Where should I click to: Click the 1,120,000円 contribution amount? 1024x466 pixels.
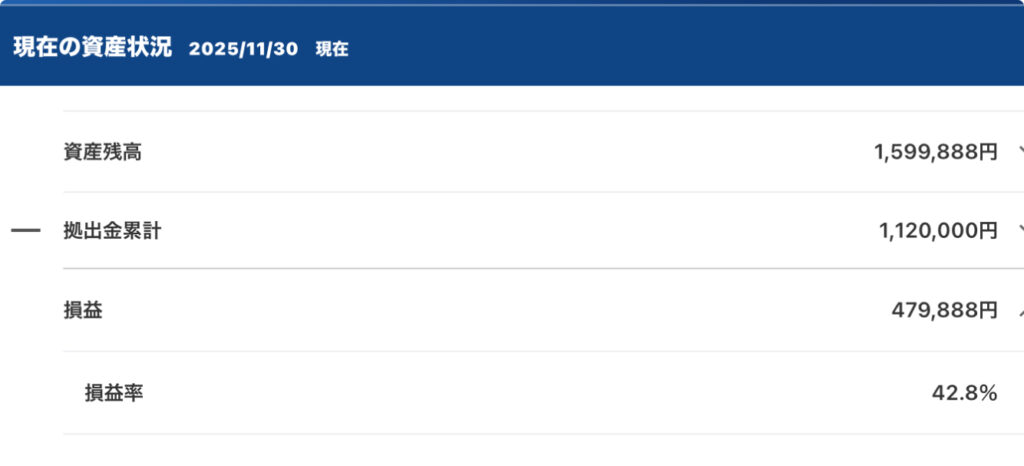click(938, 231)
